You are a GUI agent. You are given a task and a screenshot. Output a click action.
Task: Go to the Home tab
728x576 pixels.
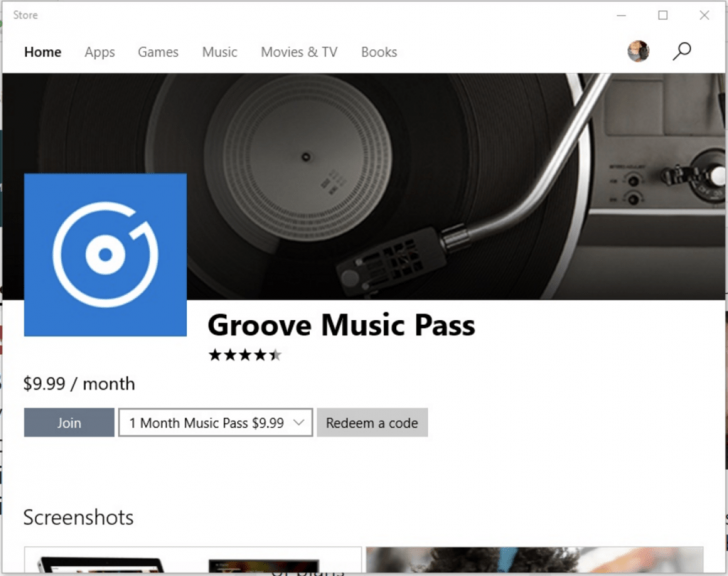(43, 52)
